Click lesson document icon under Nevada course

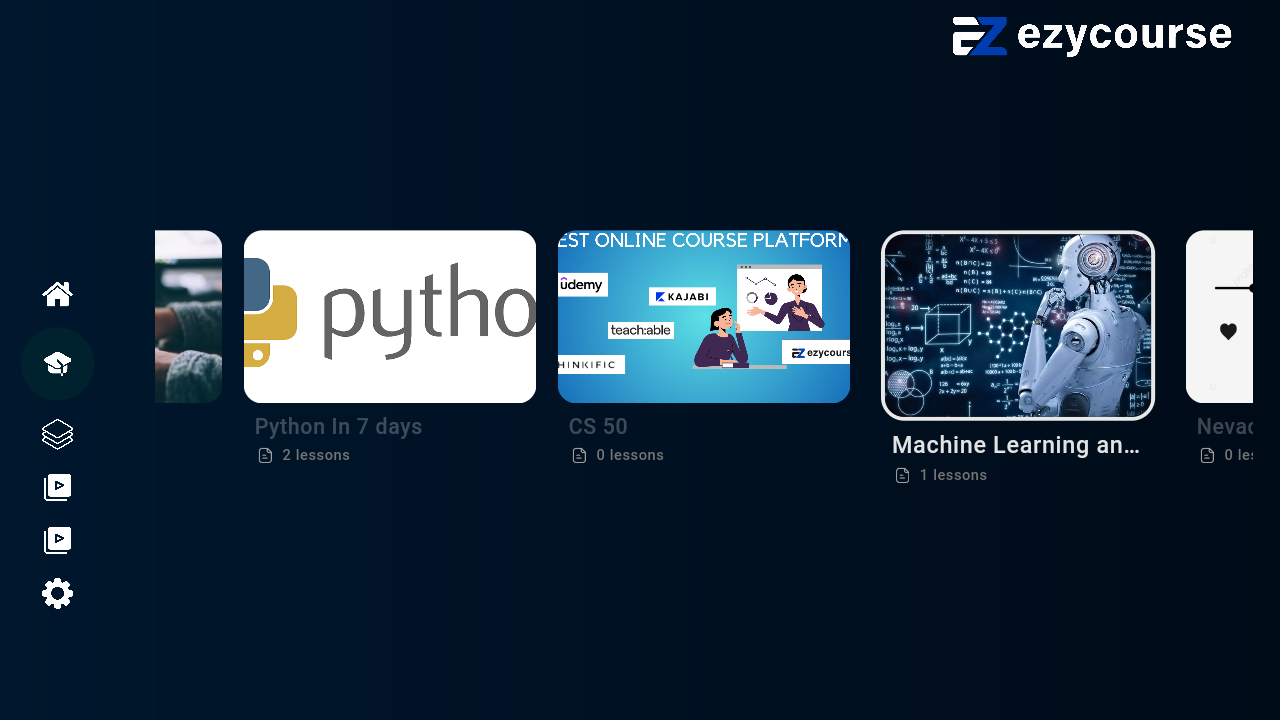(1207, 456)
